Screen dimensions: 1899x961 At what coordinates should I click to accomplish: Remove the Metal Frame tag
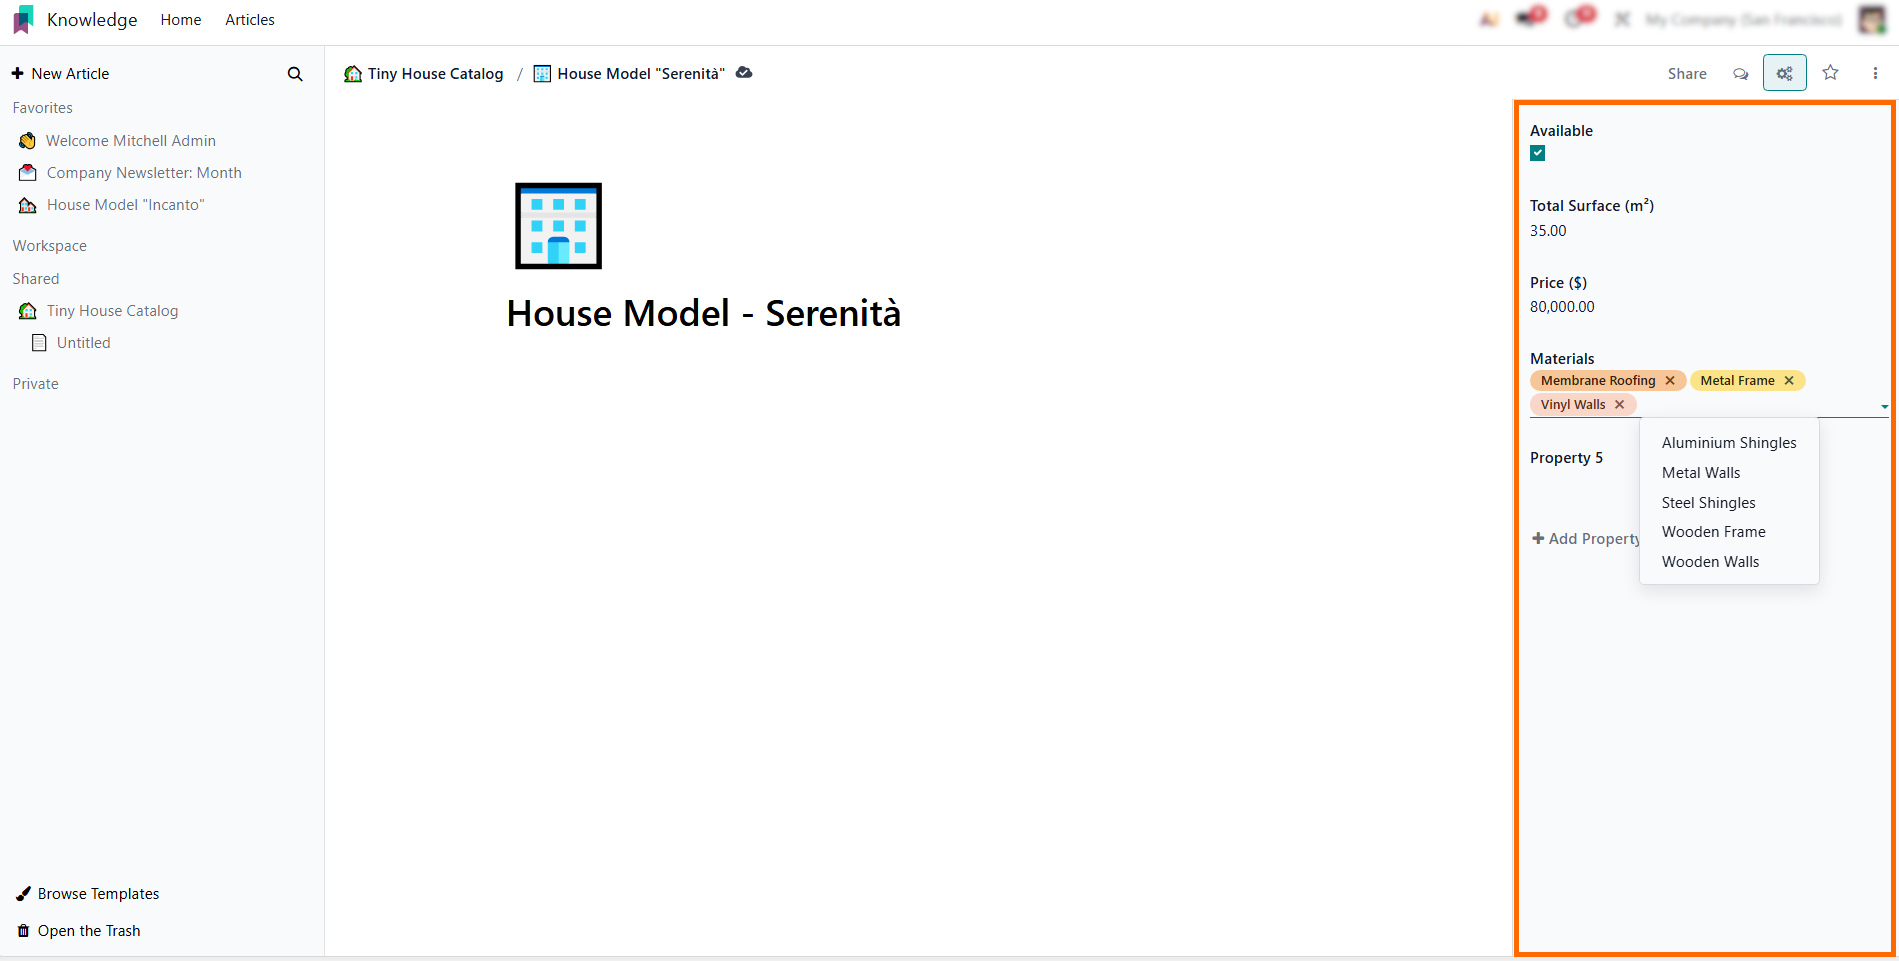[x=1789, y=381]
